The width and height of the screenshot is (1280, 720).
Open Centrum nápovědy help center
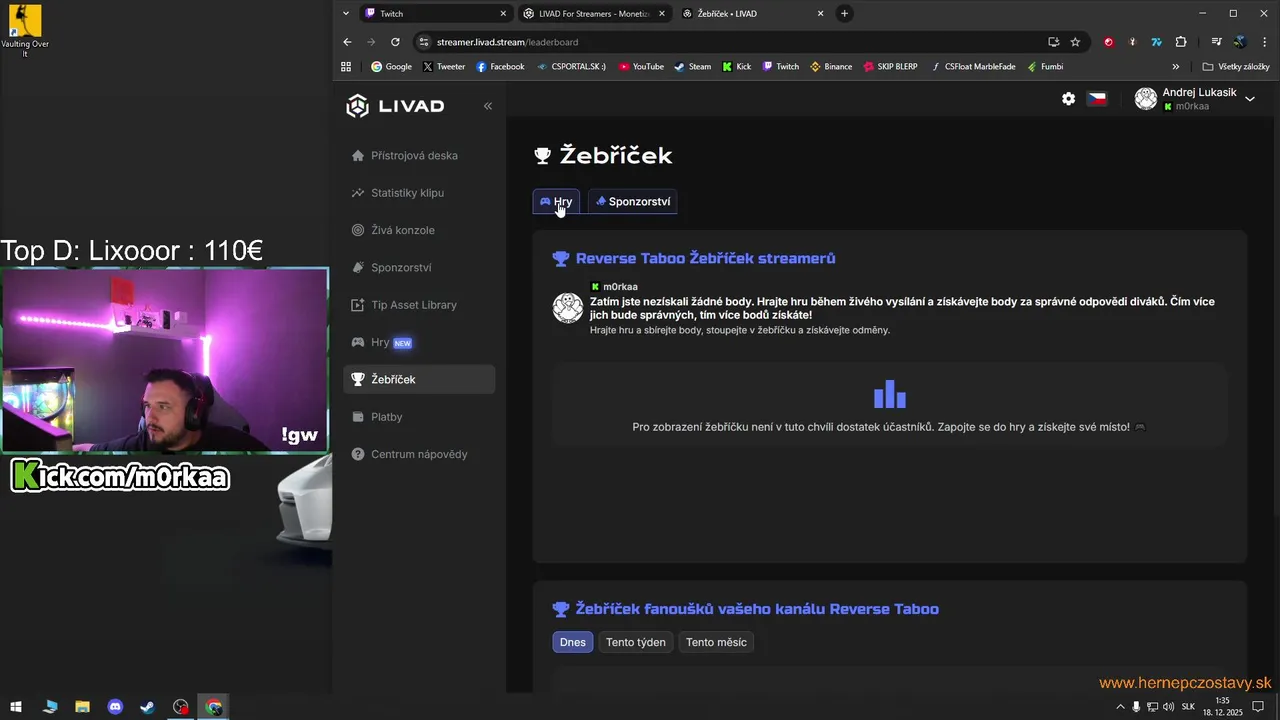(x=419, y=454)
